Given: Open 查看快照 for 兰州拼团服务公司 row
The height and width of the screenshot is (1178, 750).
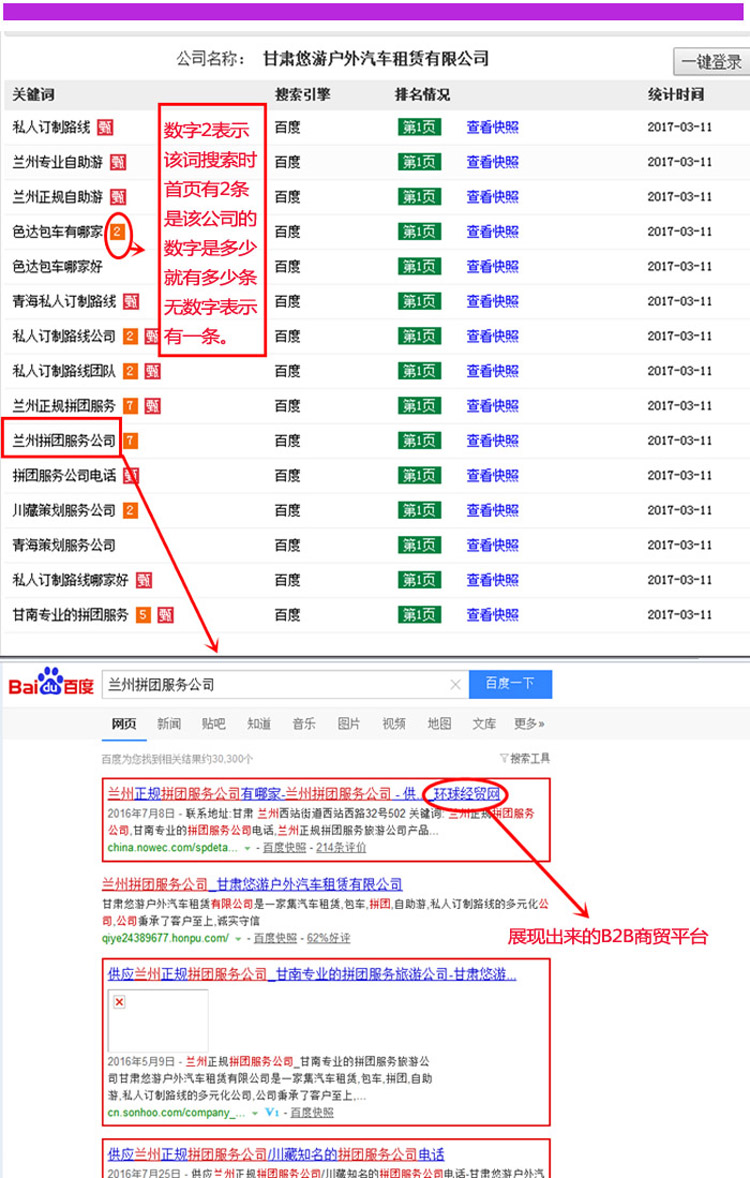Looking at the screenshot, I should [492, 440].
